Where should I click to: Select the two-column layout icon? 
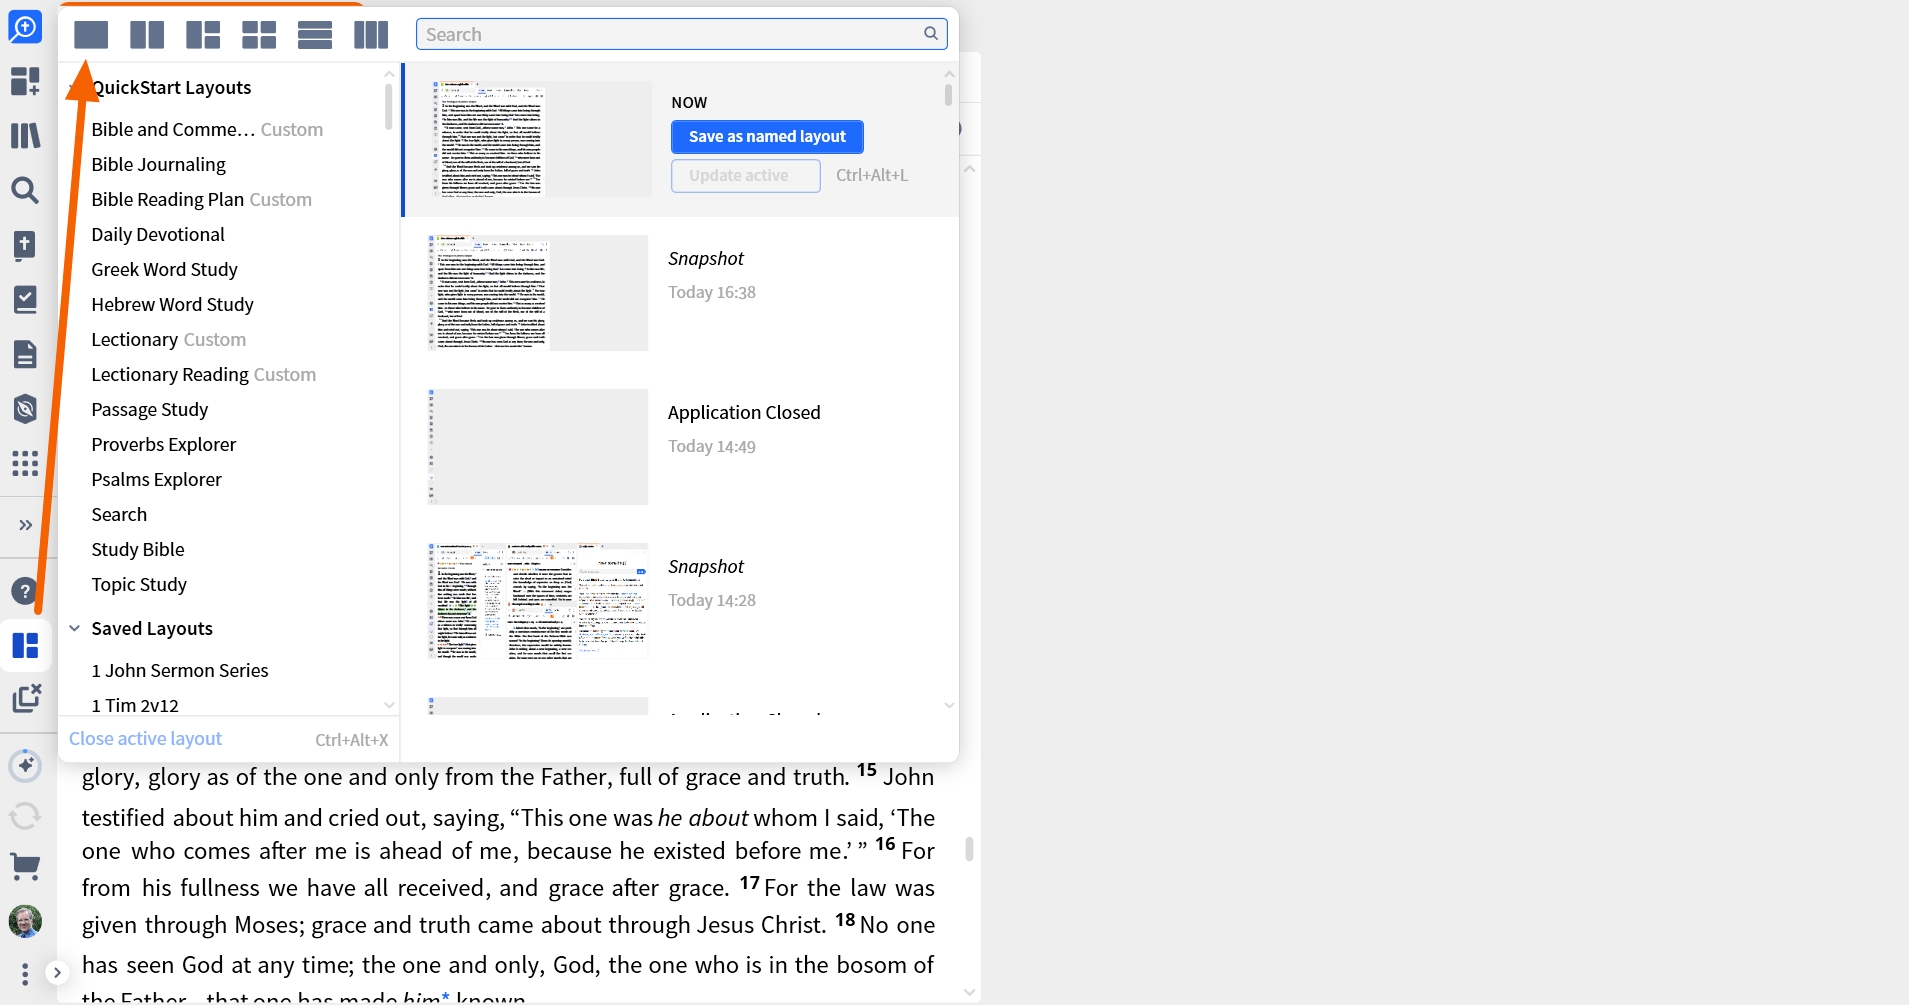click(147, 35)
